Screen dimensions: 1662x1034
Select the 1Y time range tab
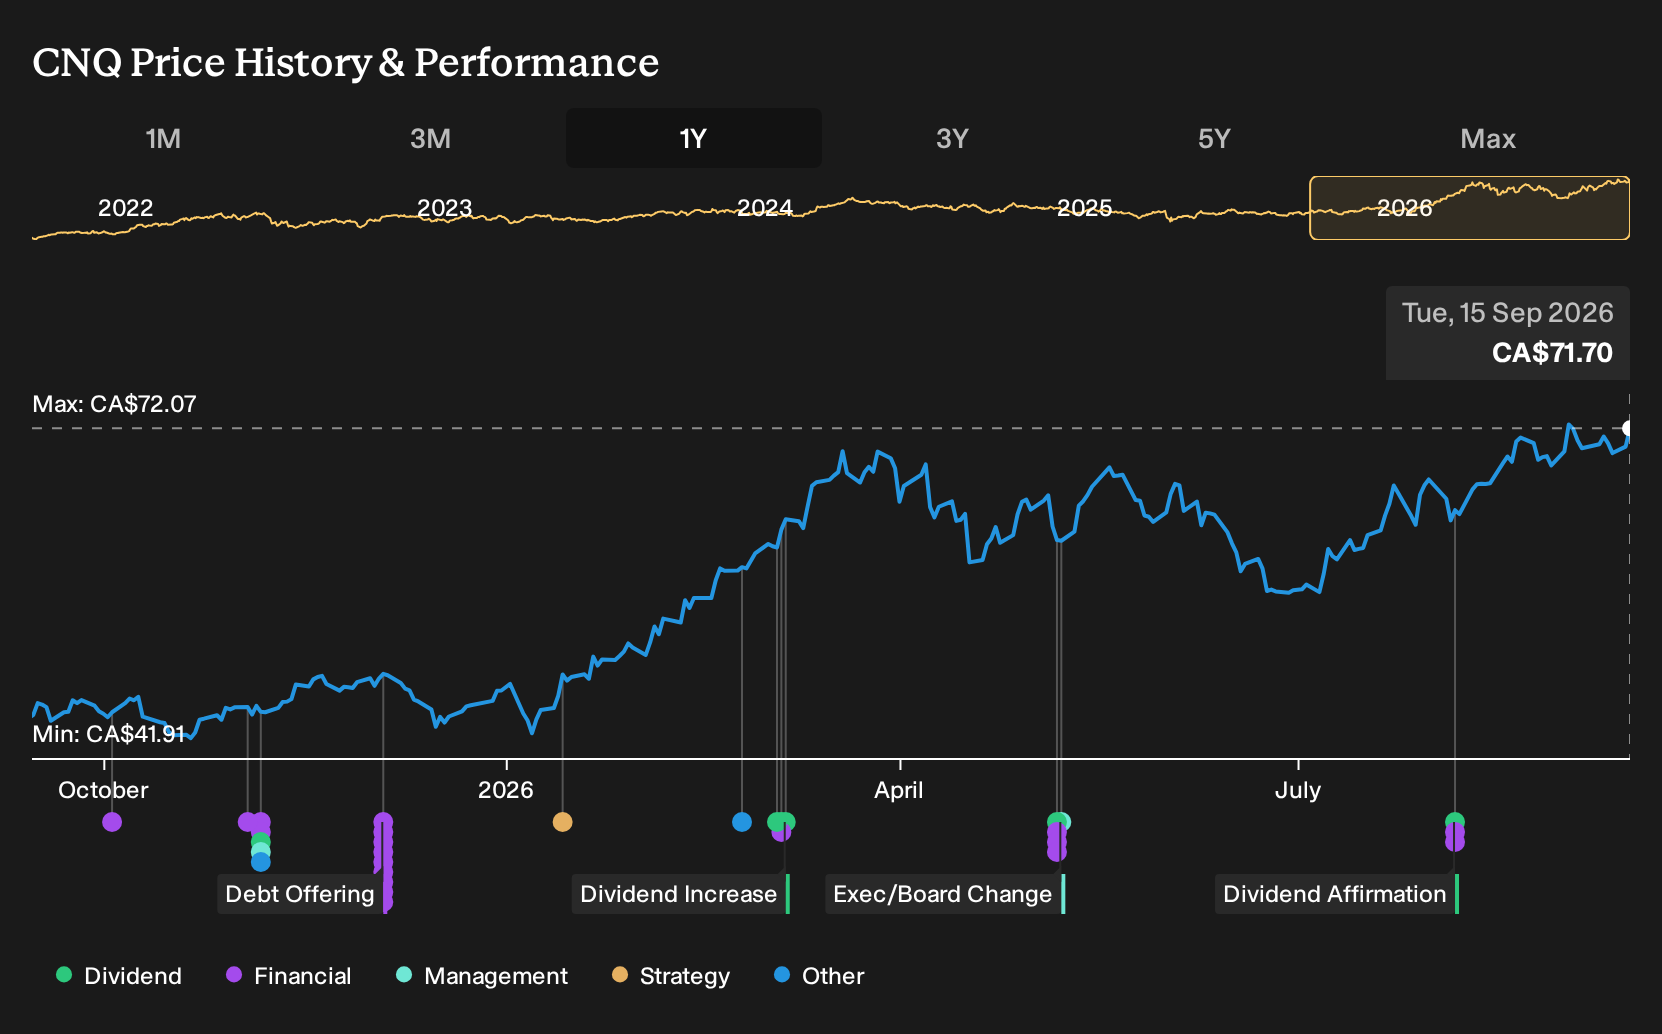(694, 138)
